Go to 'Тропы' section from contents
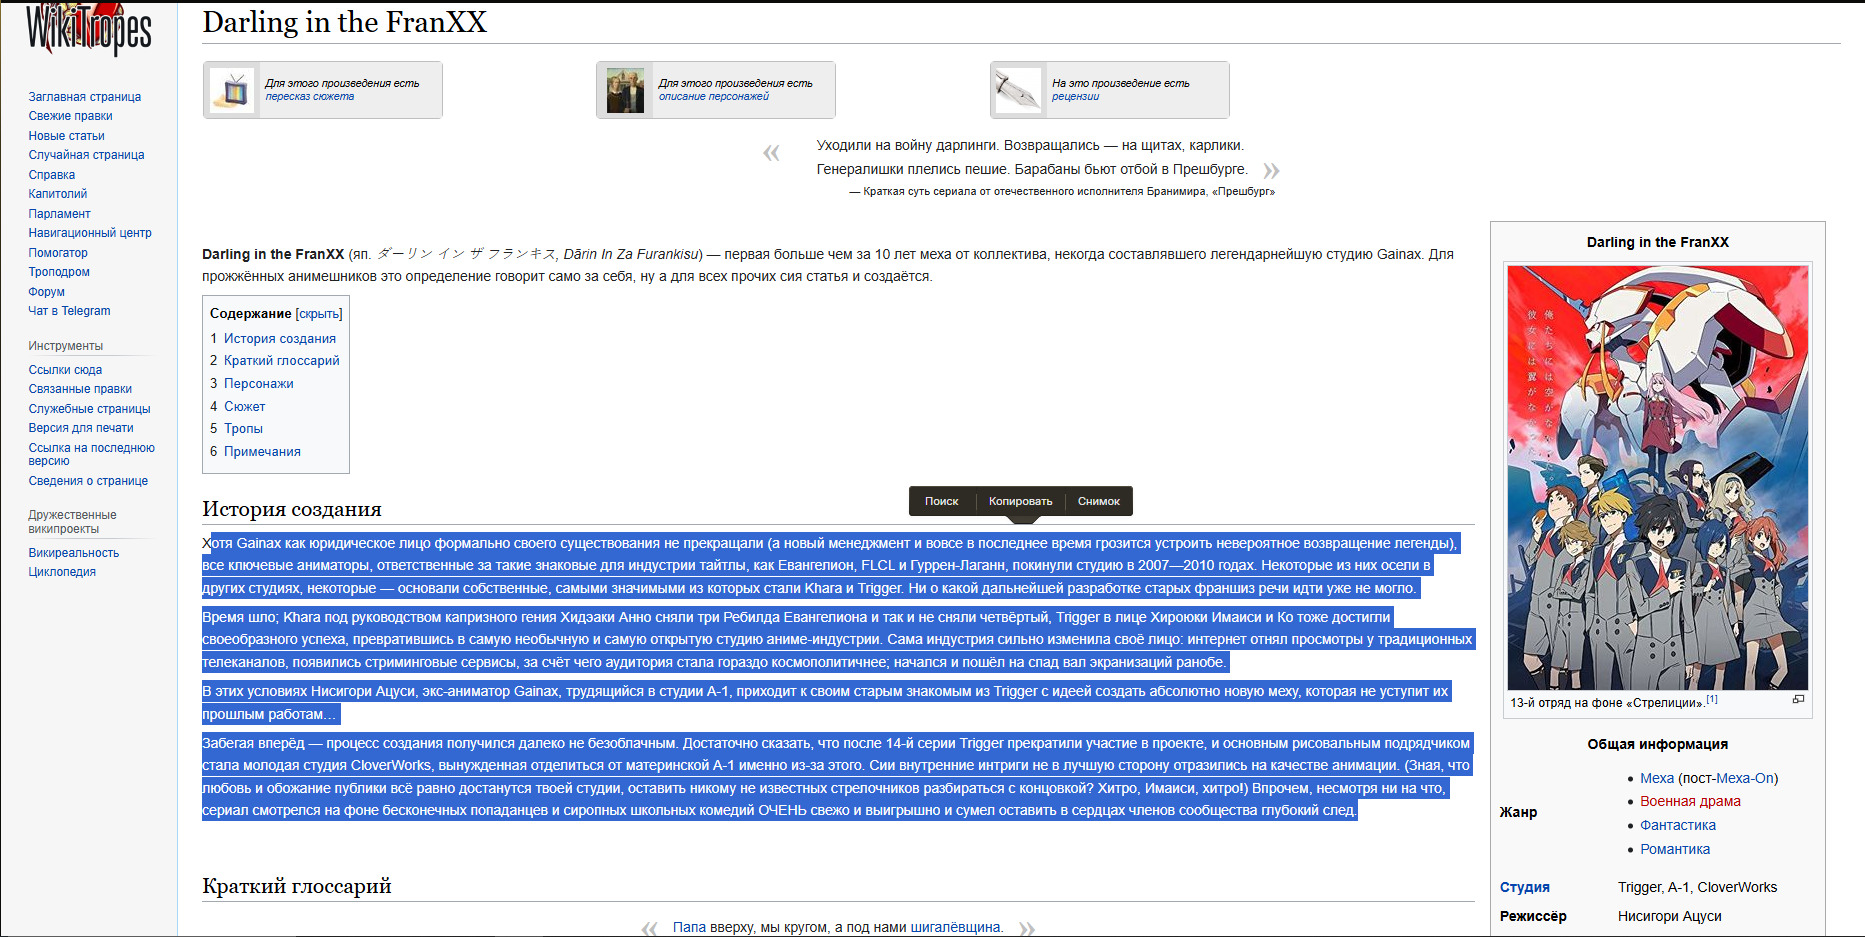 coord(243,429)
